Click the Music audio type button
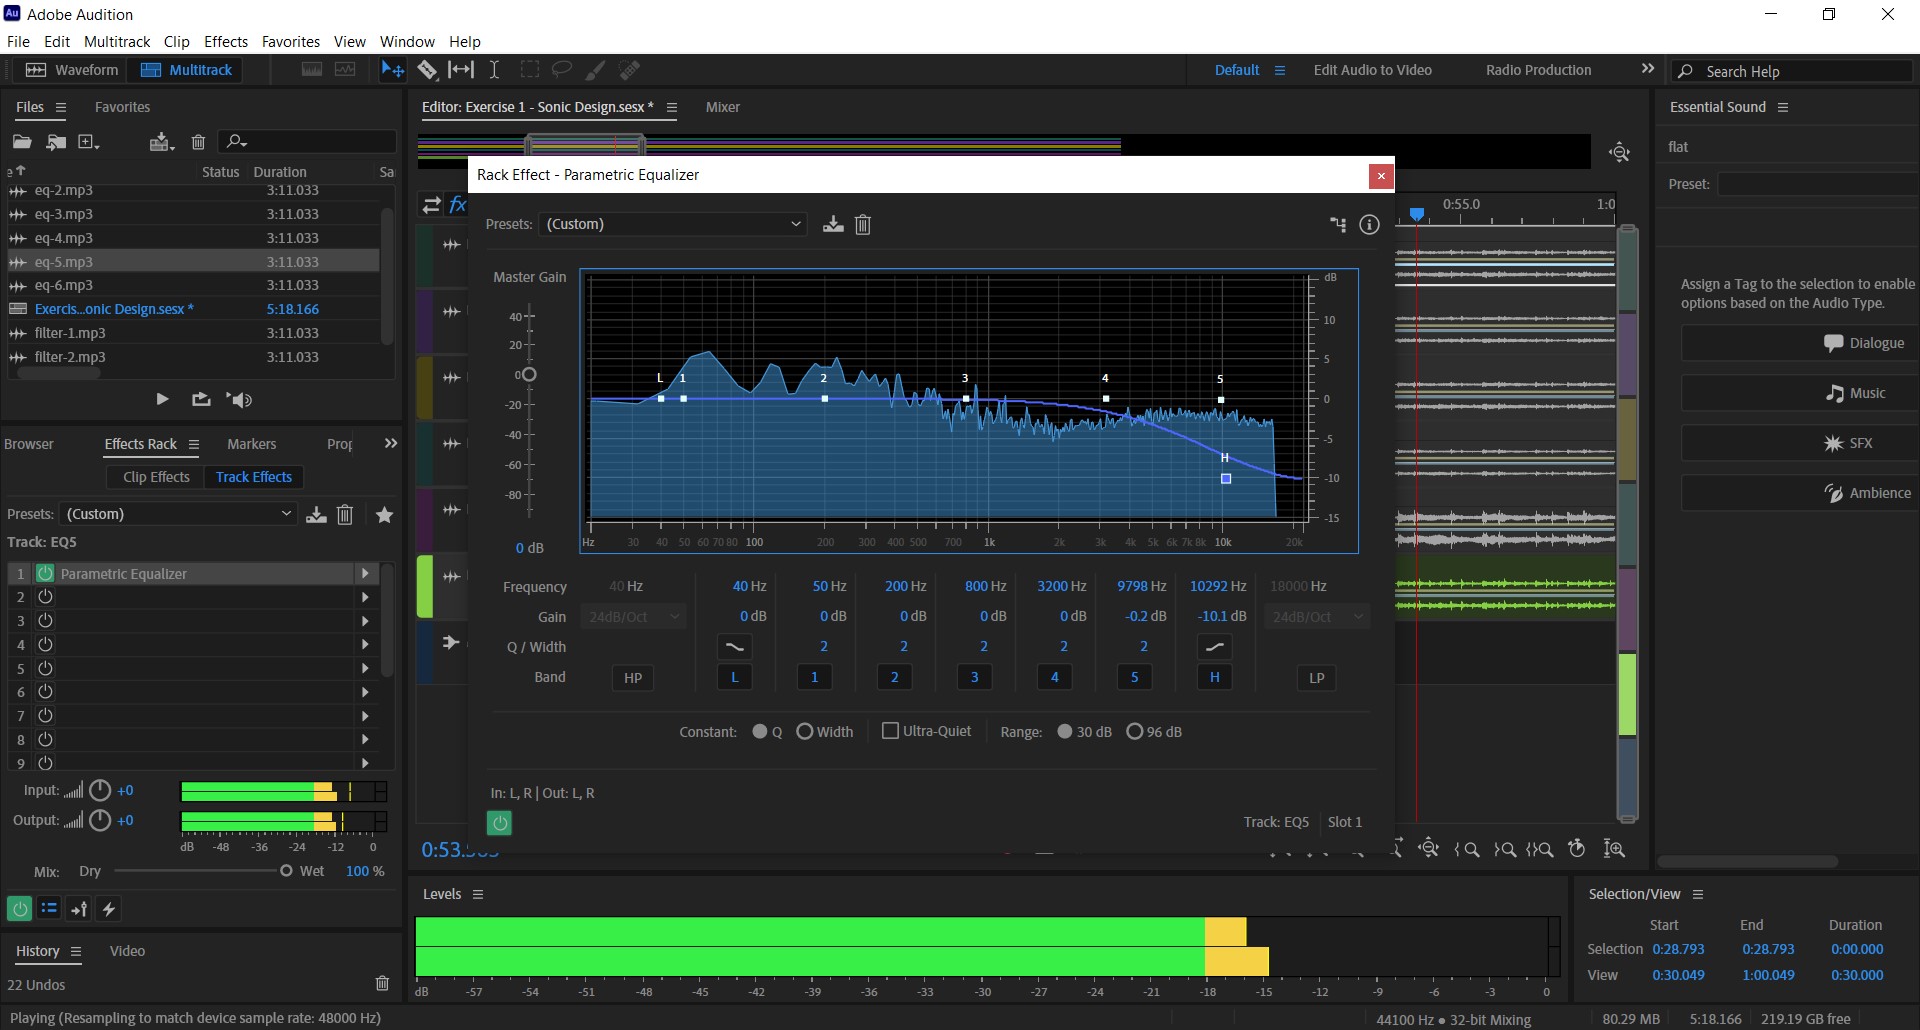1920x1030 pixels. 1798,393
